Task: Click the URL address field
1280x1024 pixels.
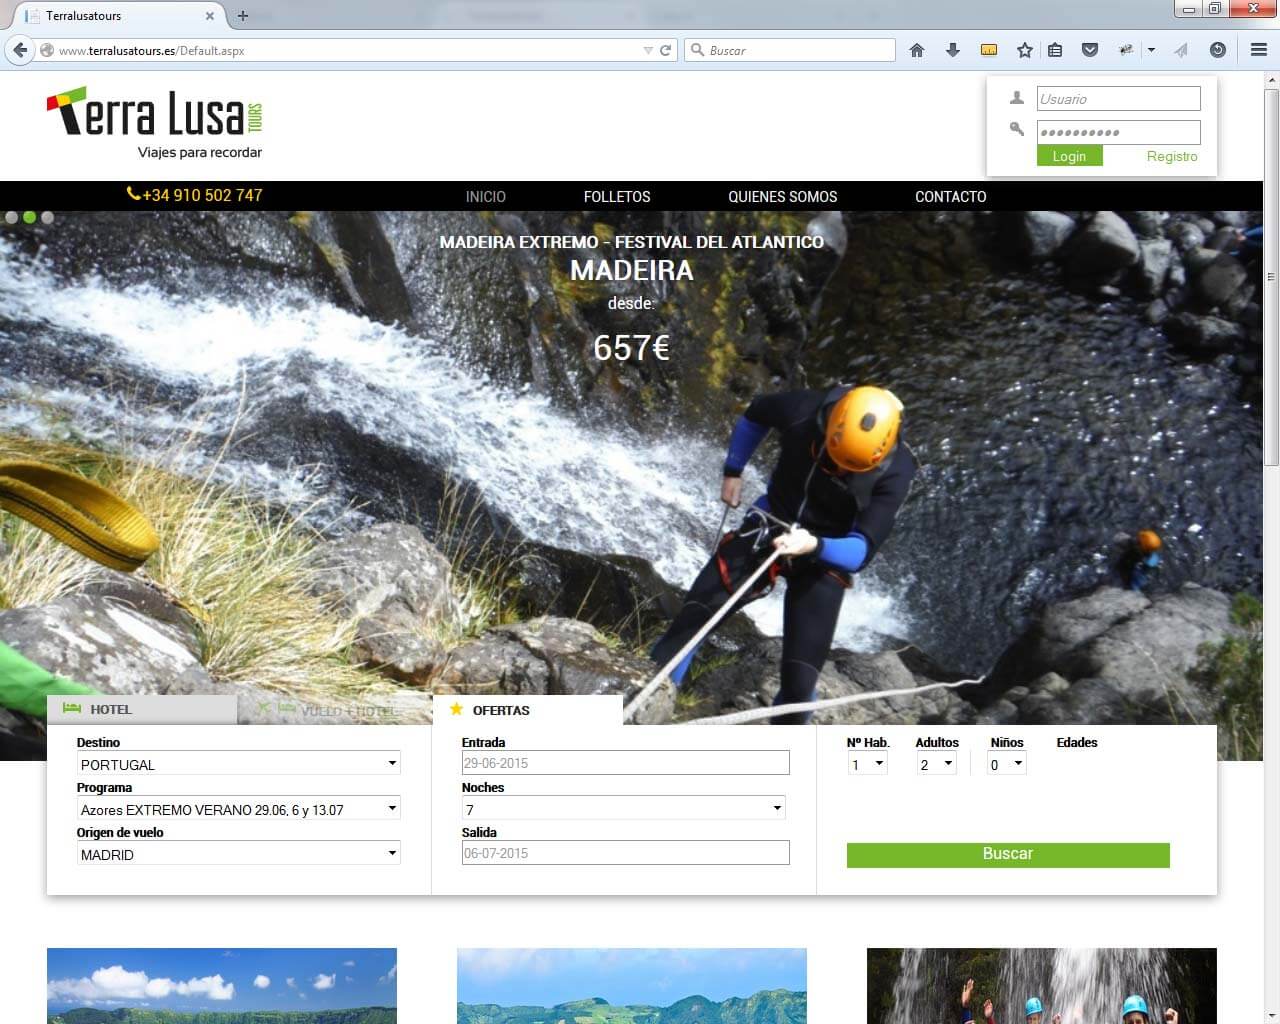Action: [345, 50]
